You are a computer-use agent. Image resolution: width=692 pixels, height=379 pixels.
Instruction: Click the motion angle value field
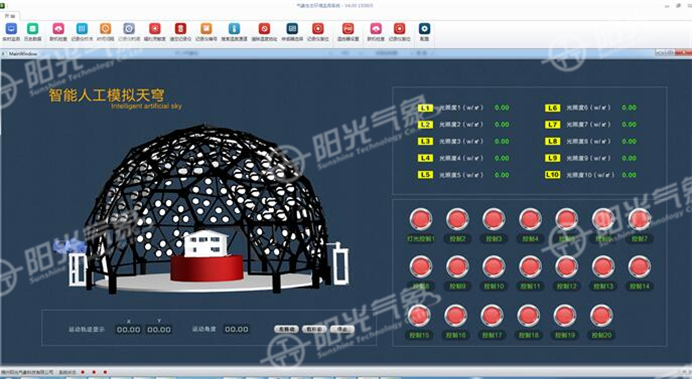(x=237, y=329)
